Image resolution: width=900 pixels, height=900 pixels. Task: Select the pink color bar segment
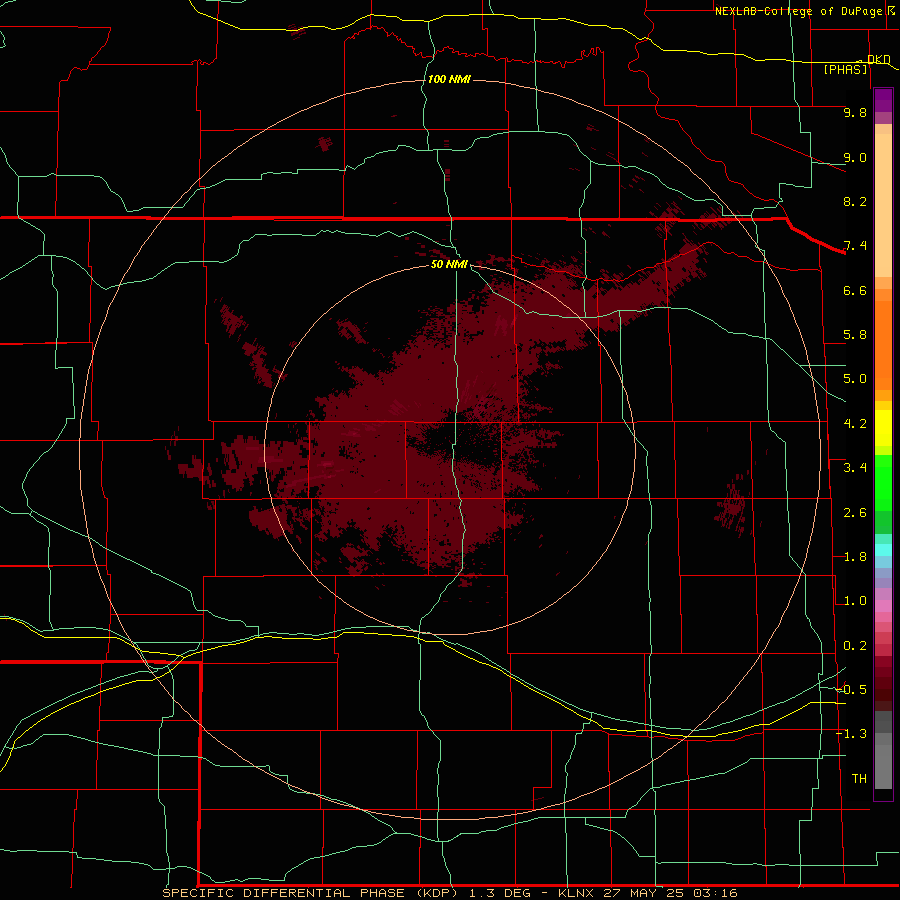[883, 606]
